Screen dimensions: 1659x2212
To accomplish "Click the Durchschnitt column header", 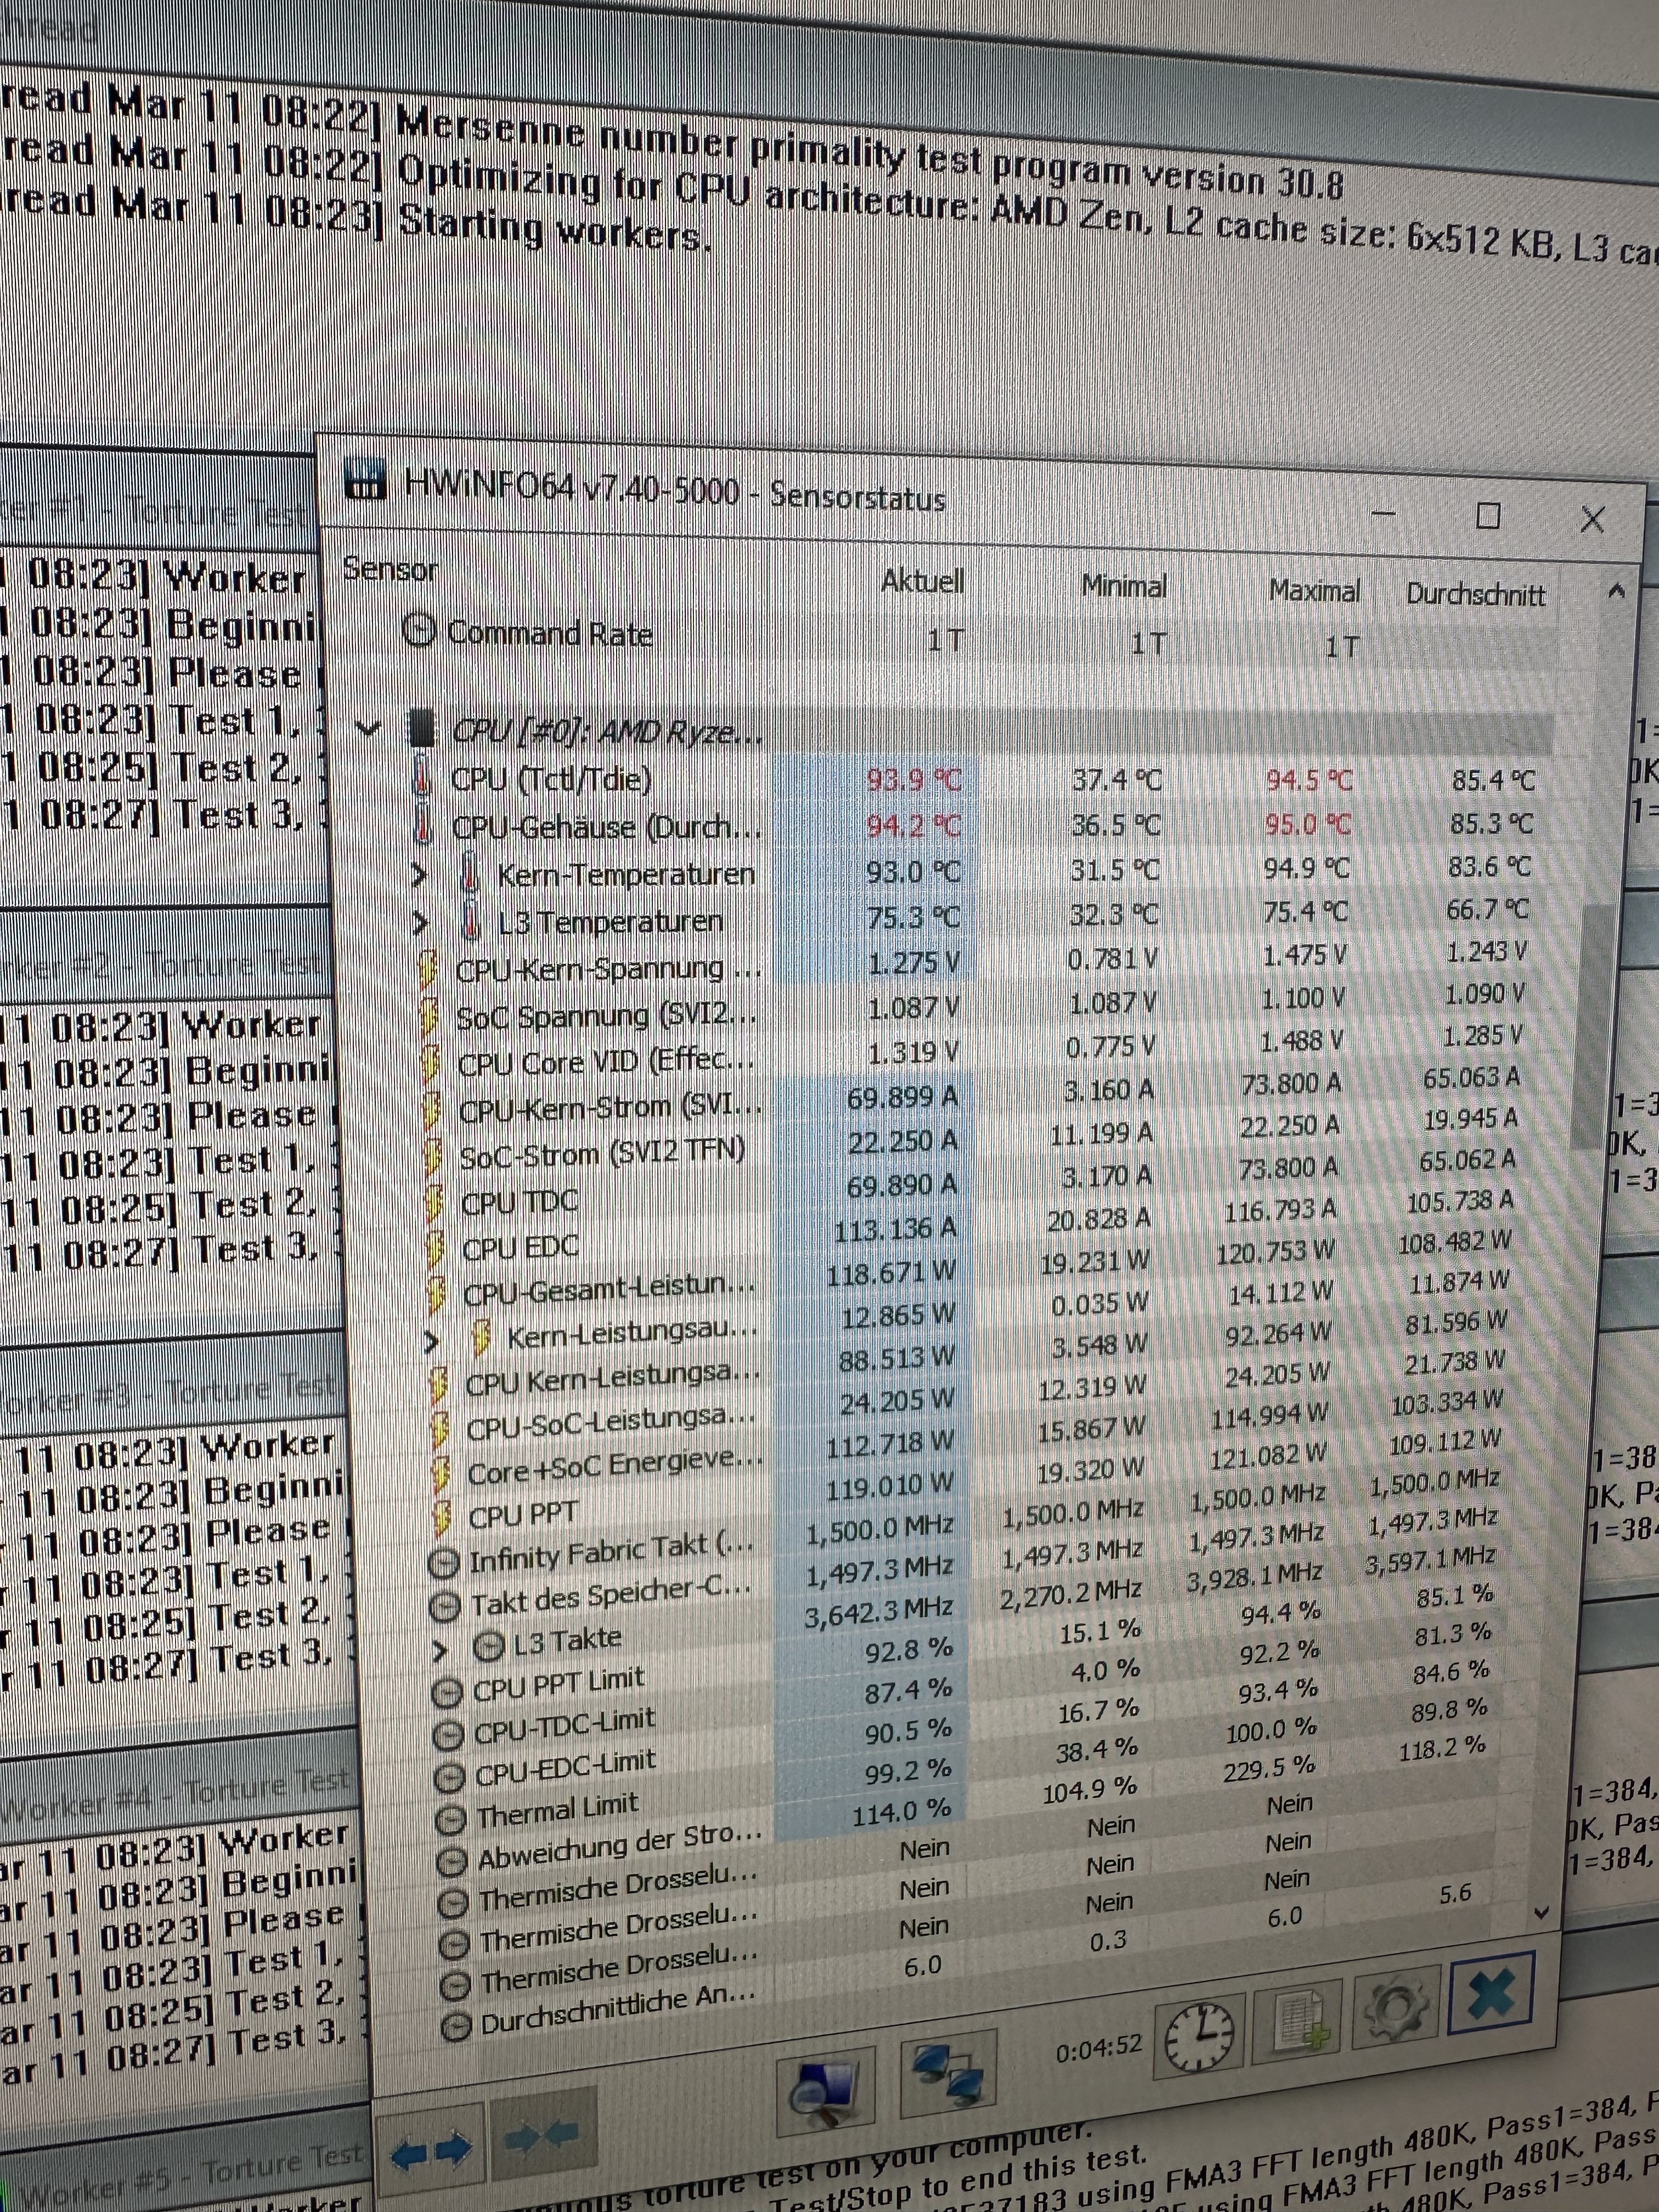I will (1475, 594).
